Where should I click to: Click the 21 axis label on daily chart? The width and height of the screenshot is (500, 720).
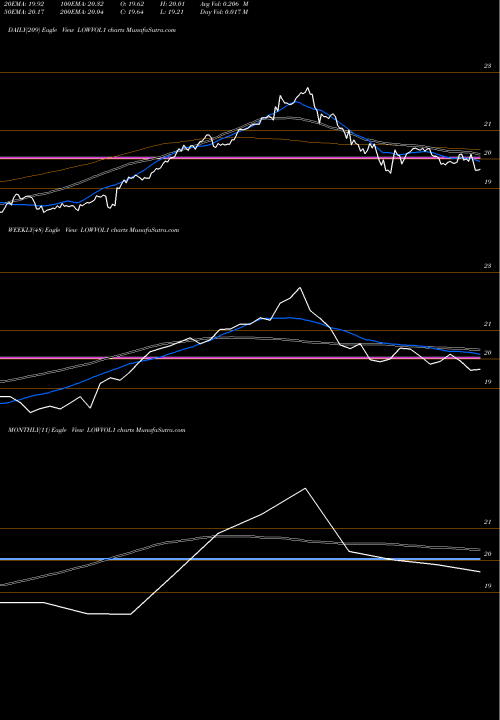pyautogui.click(x=487, y=124)
